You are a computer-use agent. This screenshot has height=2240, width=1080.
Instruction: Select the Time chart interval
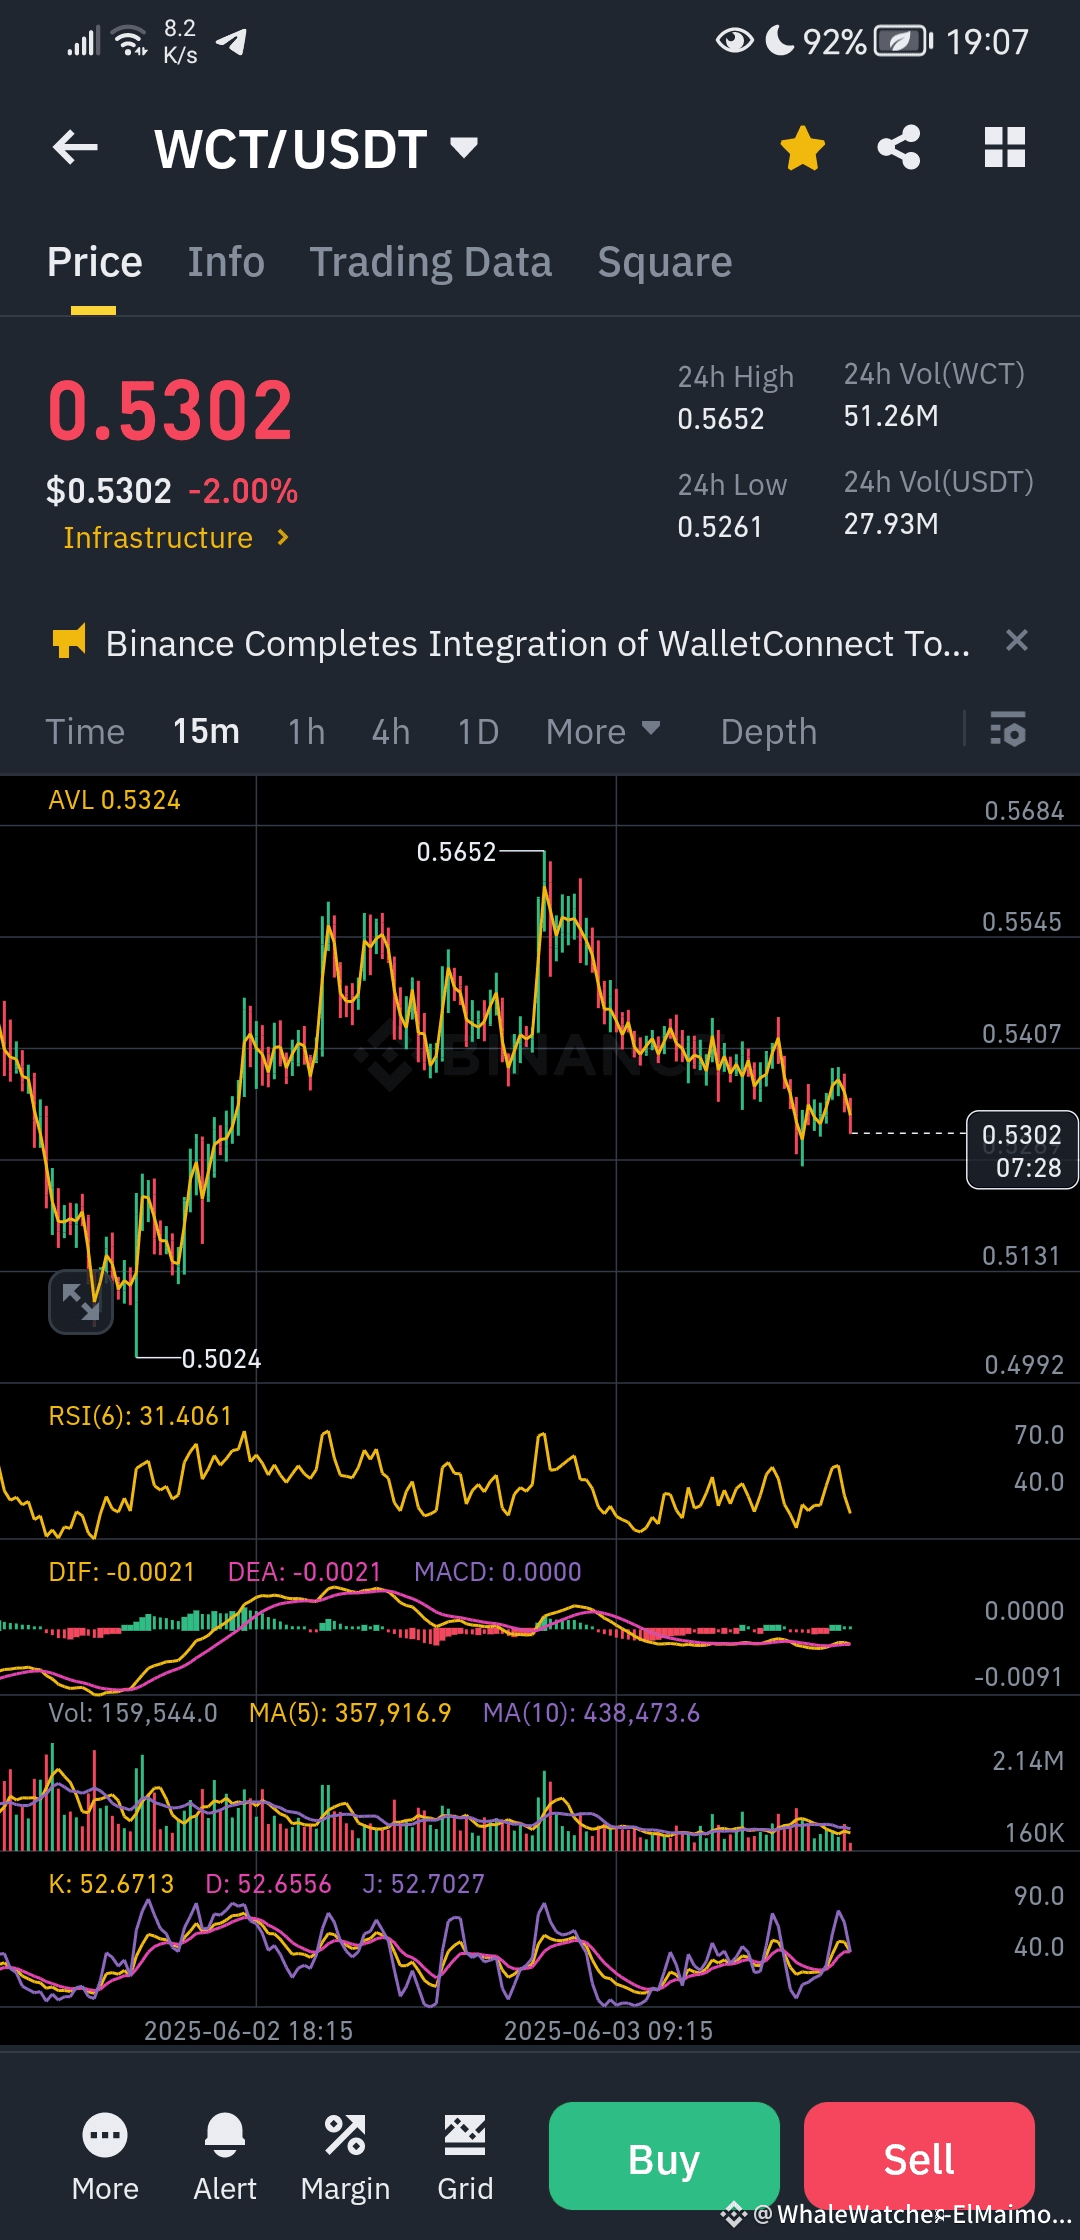coord(85,732)
